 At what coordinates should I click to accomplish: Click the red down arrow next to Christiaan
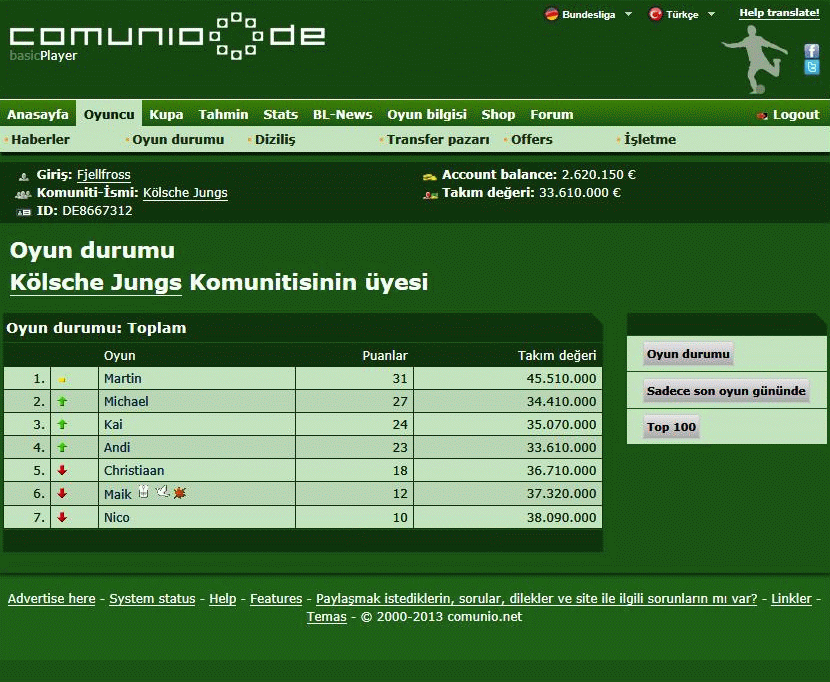click(62, 471)
